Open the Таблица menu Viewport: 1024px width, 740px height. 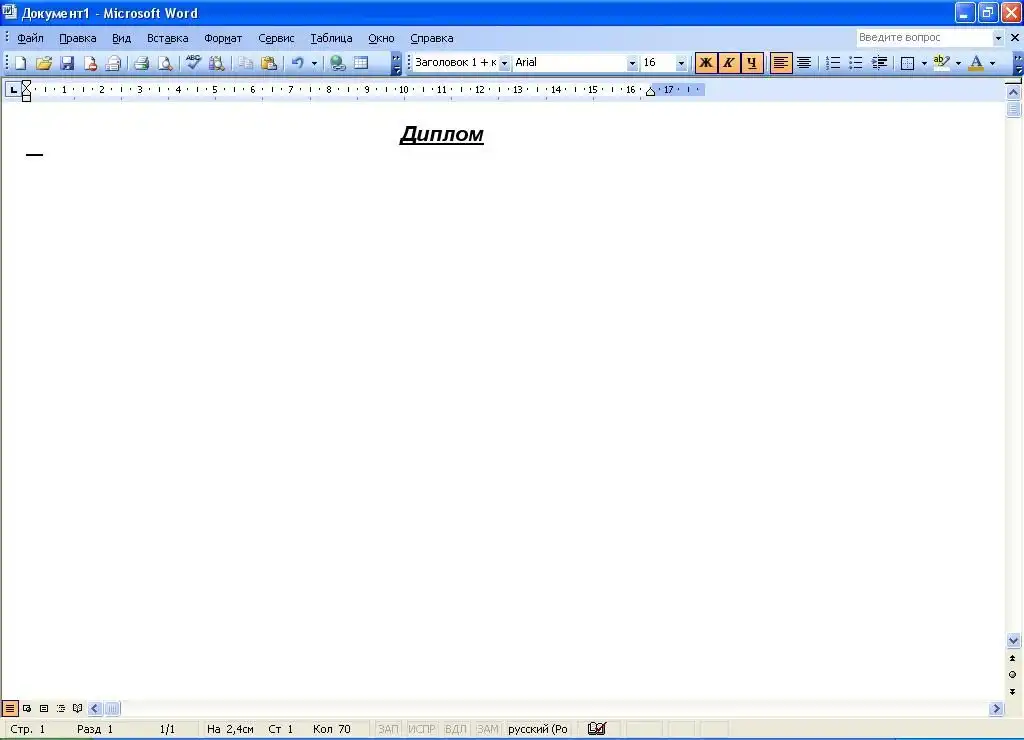pos(331,38)
